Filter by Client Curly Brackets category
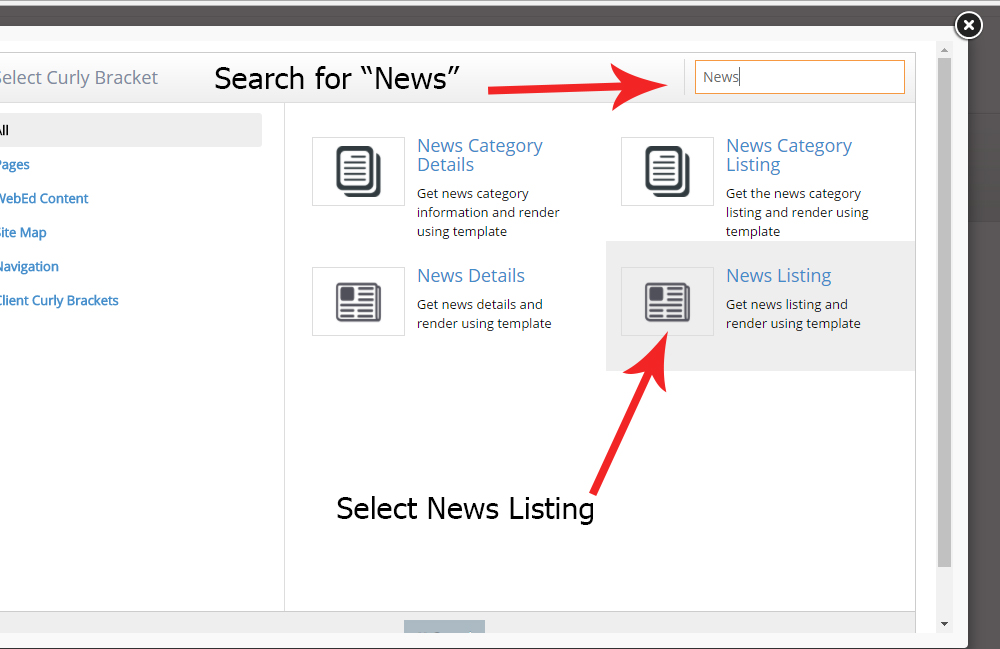 pyautogui.click(x=59, y=301)
